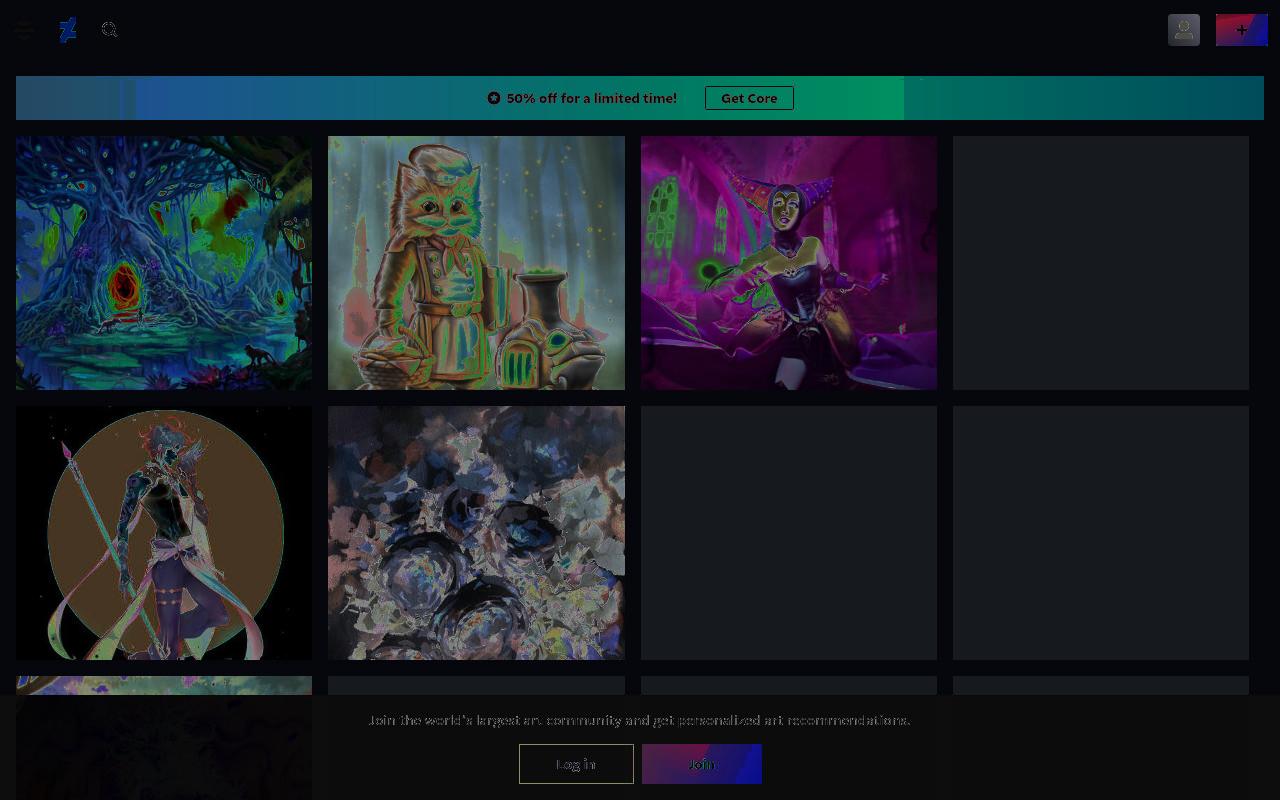Open the user profile avatar icon
The image size is (1280, 800).
point(1184,30)
